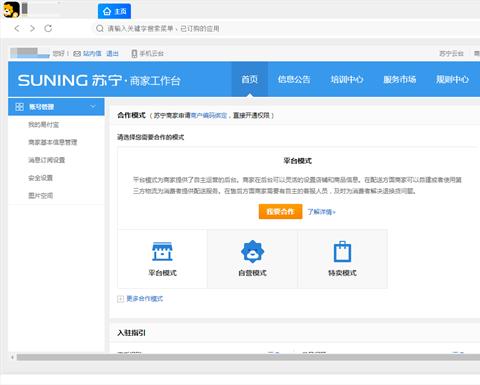The height and width of the screenshot is (385, 480).
Task: Open 我的易付宝 in sidebar
Action: (43, 125)
